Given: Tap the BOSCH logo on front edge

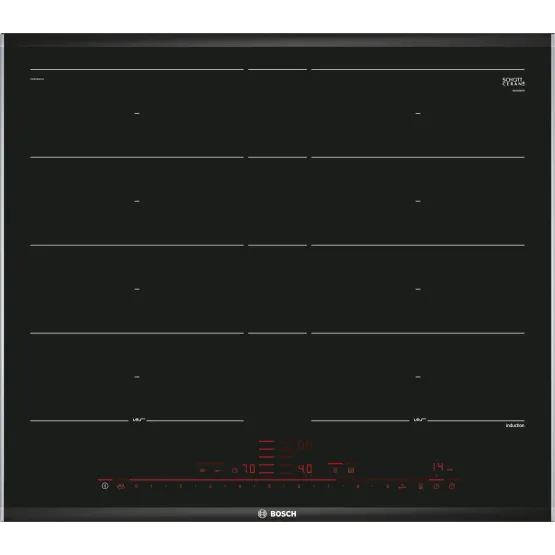Looking at the screenshot, I should pos(277,514).
